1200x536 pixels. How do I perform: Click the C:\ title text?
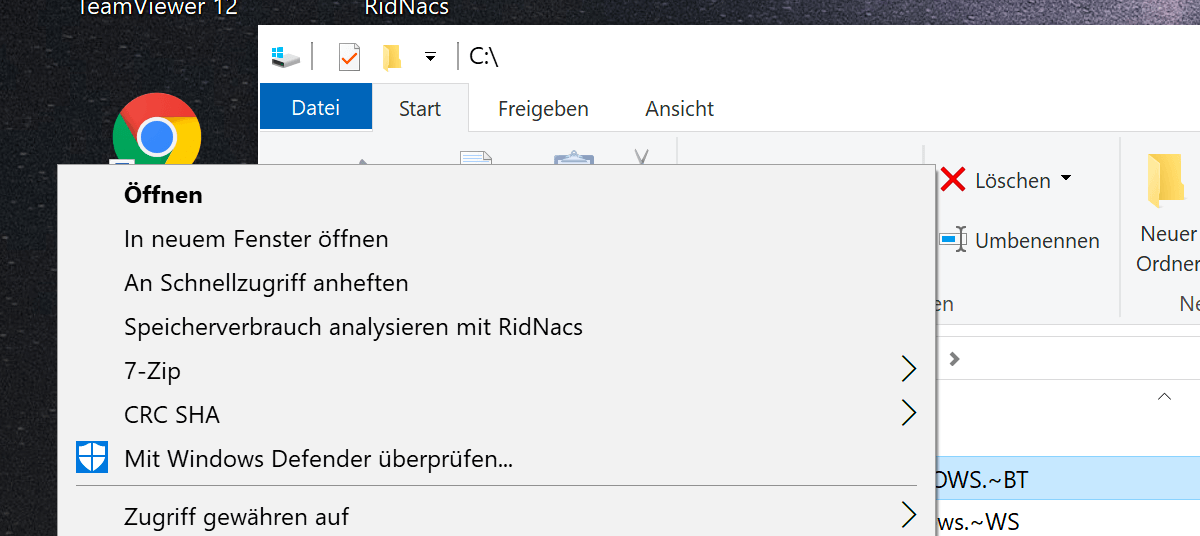pos(483,57)
